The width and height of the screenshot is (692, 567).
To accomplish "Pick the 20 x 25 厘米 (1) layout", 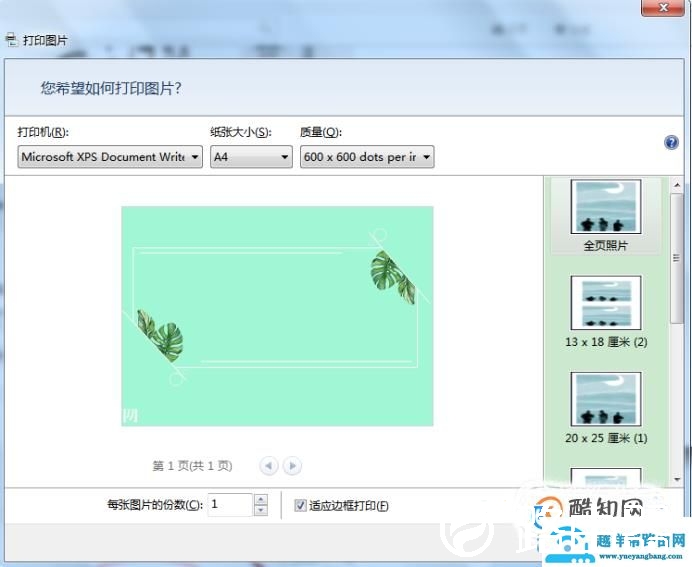I will click(605, 408).
